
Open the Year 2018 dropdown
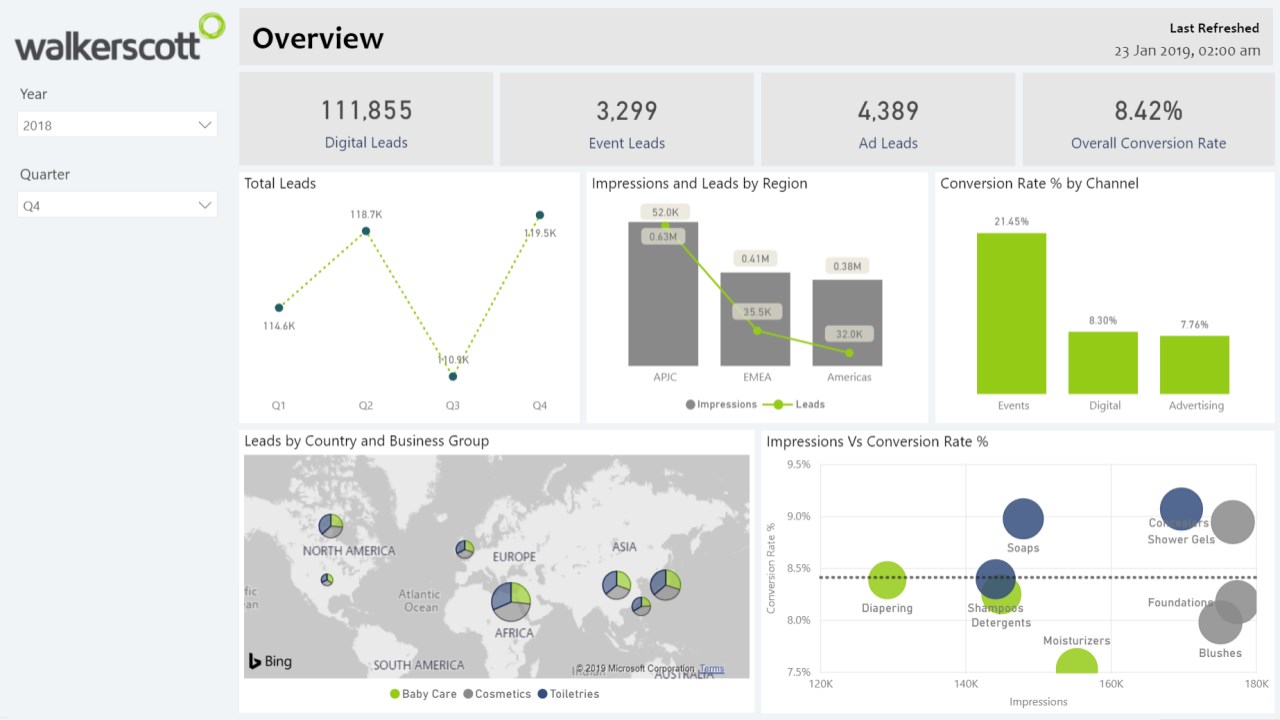[x=117, y=125]
